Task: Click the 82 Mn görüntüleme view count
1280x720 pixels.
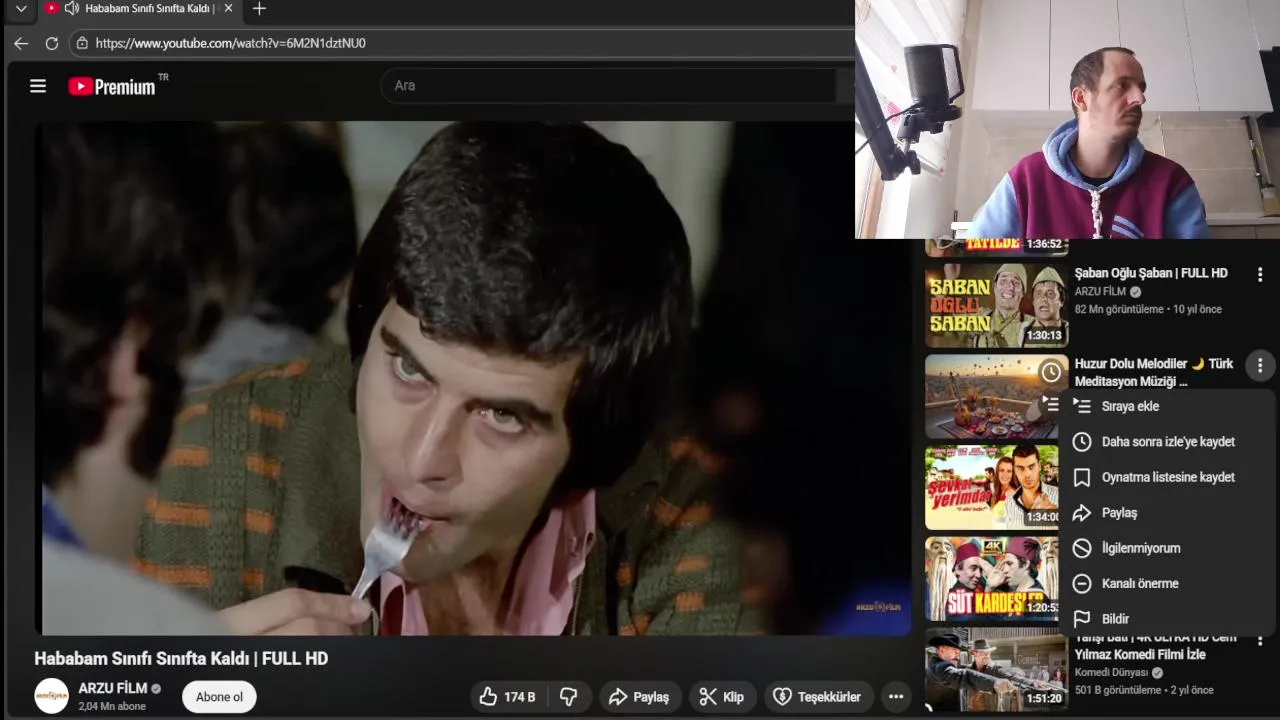Action: tap(1119, 310)
